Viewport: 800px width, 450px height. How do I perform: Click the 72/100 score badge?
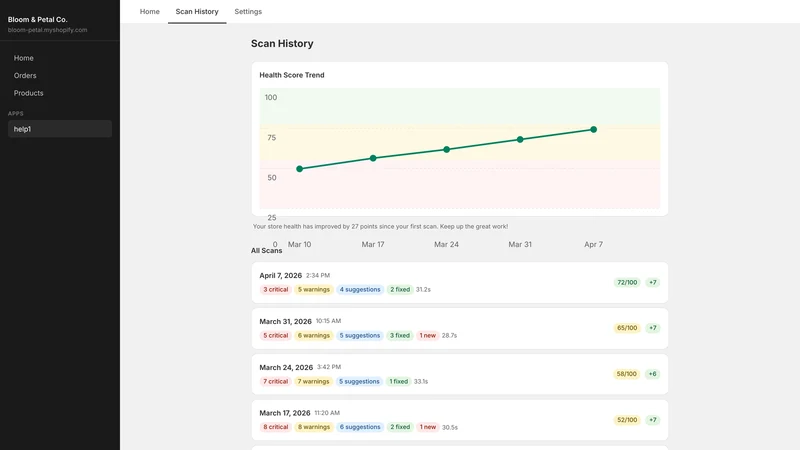[x=627, y=283]
